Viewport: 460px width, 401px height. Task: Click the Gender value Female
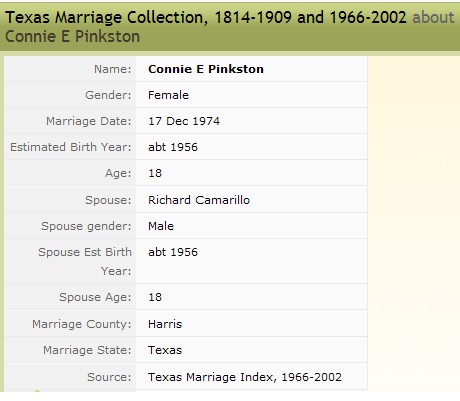pos(168,95)
